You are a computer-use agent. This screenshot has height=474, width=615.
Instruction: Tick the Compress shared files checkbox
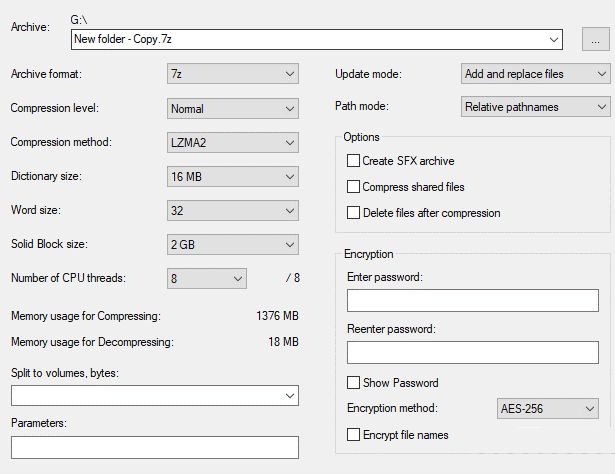point(353,187)
